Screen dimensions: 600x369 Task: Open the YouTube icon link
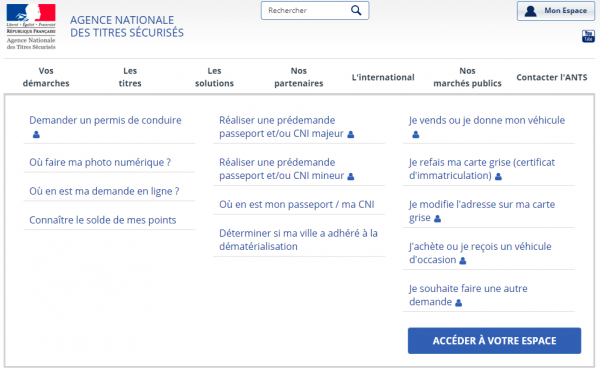pos(588,36)
